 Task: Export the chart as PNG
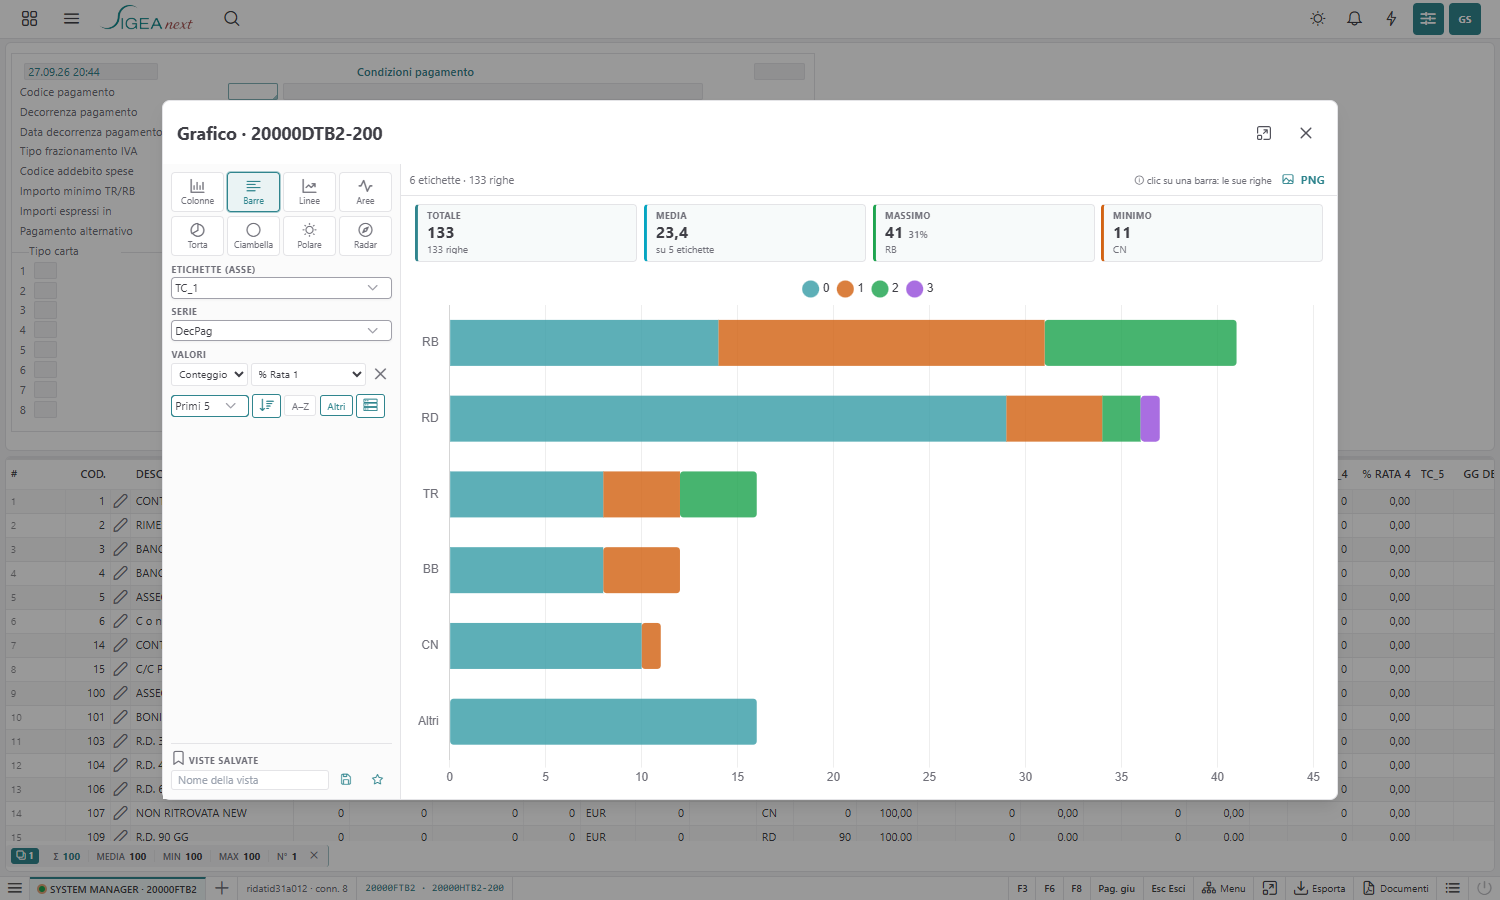[1304, 180]
